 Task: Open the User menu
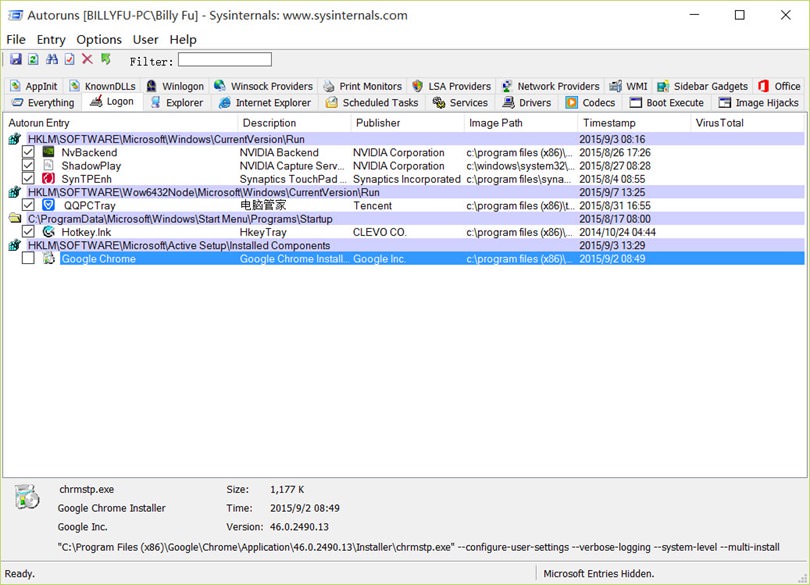[145, 39]
